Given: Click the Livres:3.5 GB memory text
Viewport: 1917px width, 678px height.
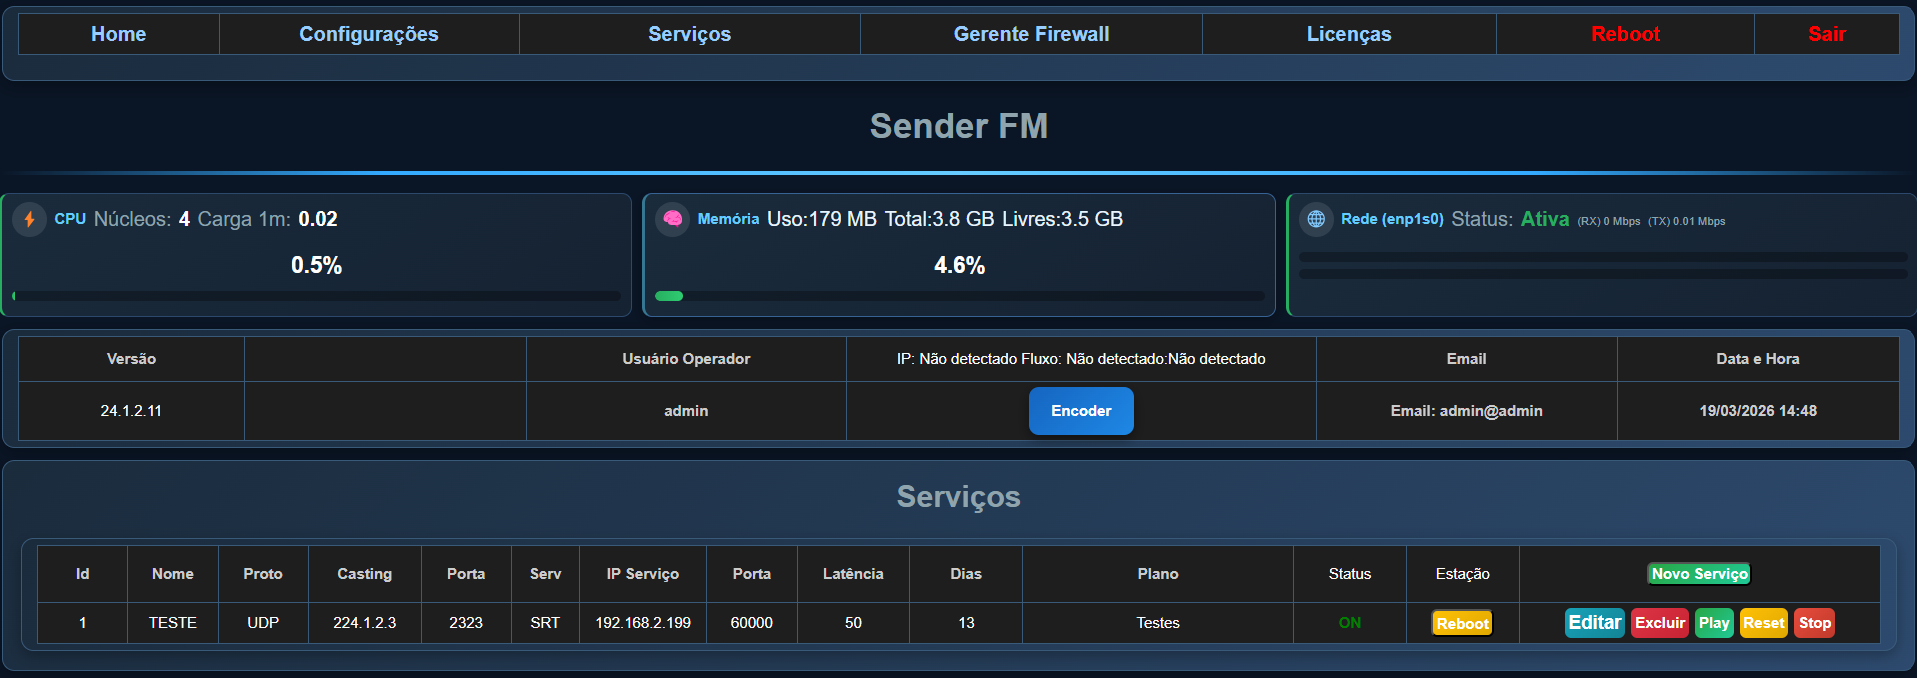Looking at the screenshot, I should [1063, 219].
